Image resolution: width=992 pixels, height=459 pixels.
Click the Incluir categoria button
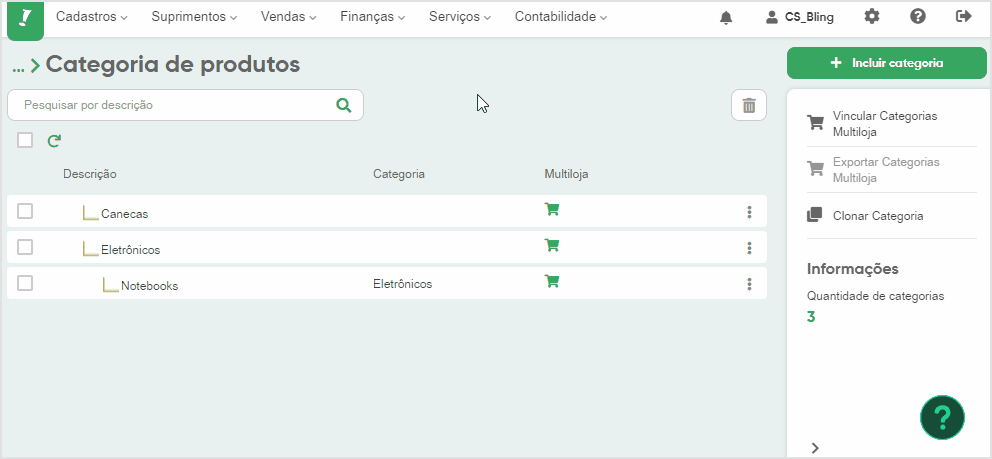point(887,63)
